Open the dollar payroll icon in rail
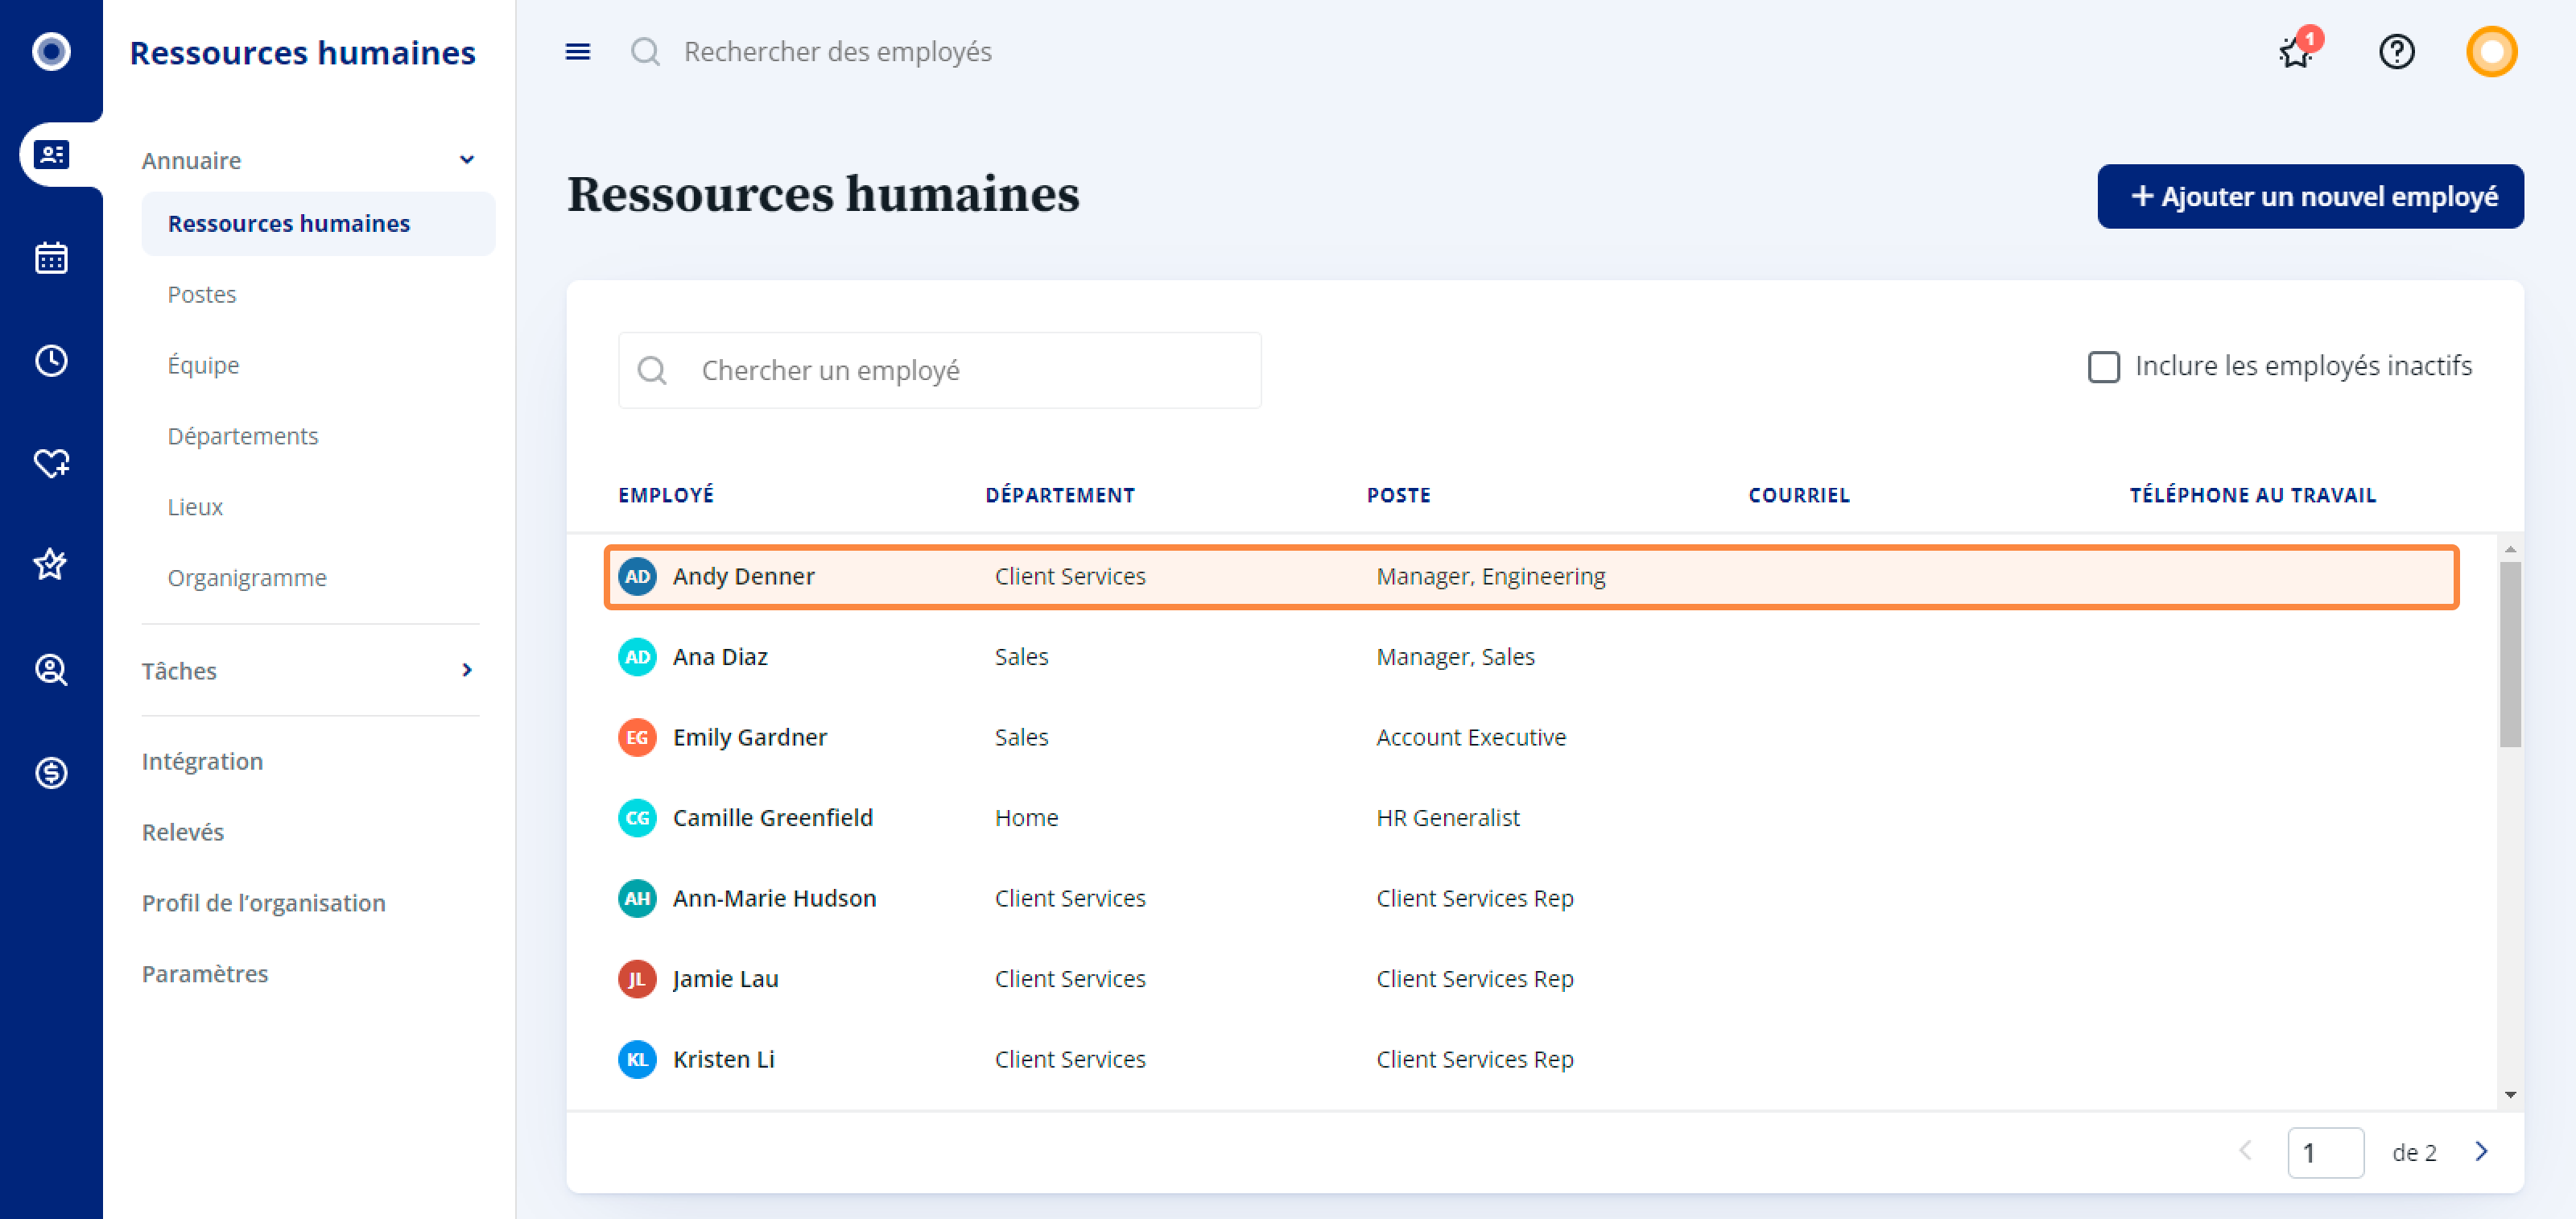The width and height of the screenshot is (2576, 1219). pos(51,772)
